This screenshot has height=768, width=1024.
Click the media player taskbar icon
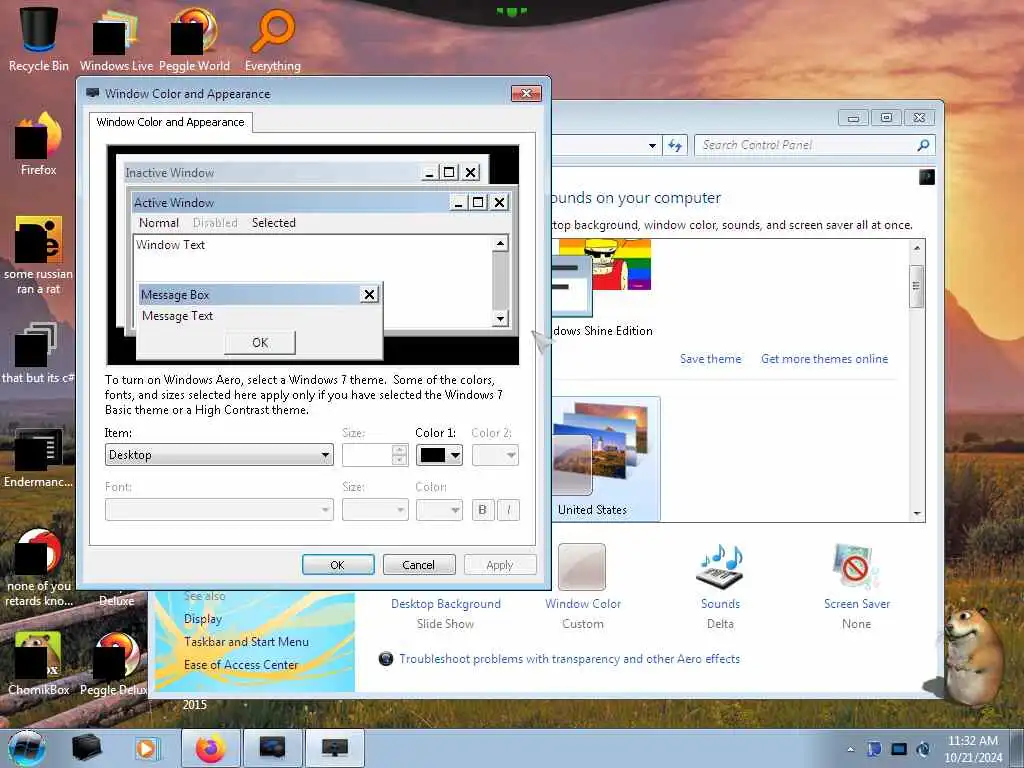147,748
